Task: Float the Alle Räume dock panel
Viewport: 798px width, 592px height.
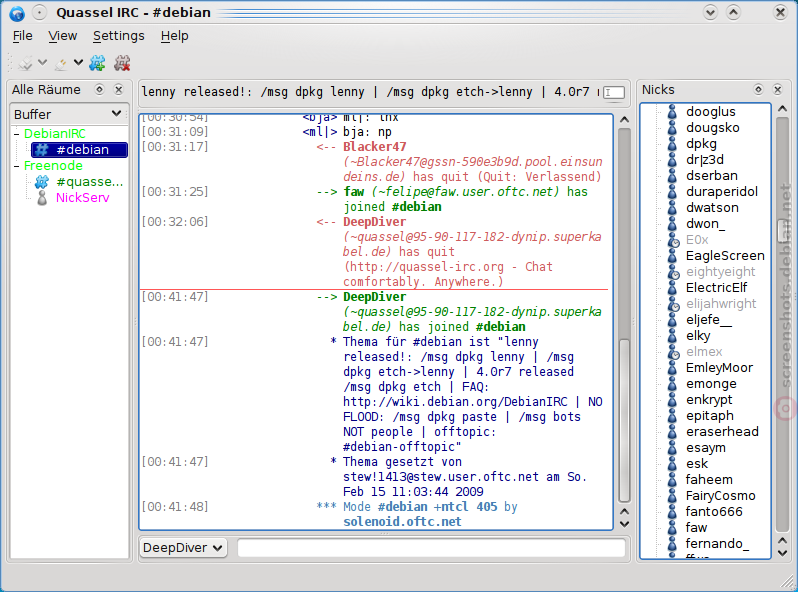Action: (100, 90)
